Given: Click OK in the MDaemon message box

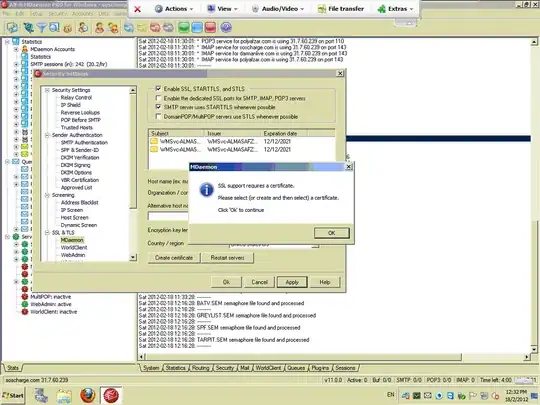Looking at the screenshot, I should 332,233.
